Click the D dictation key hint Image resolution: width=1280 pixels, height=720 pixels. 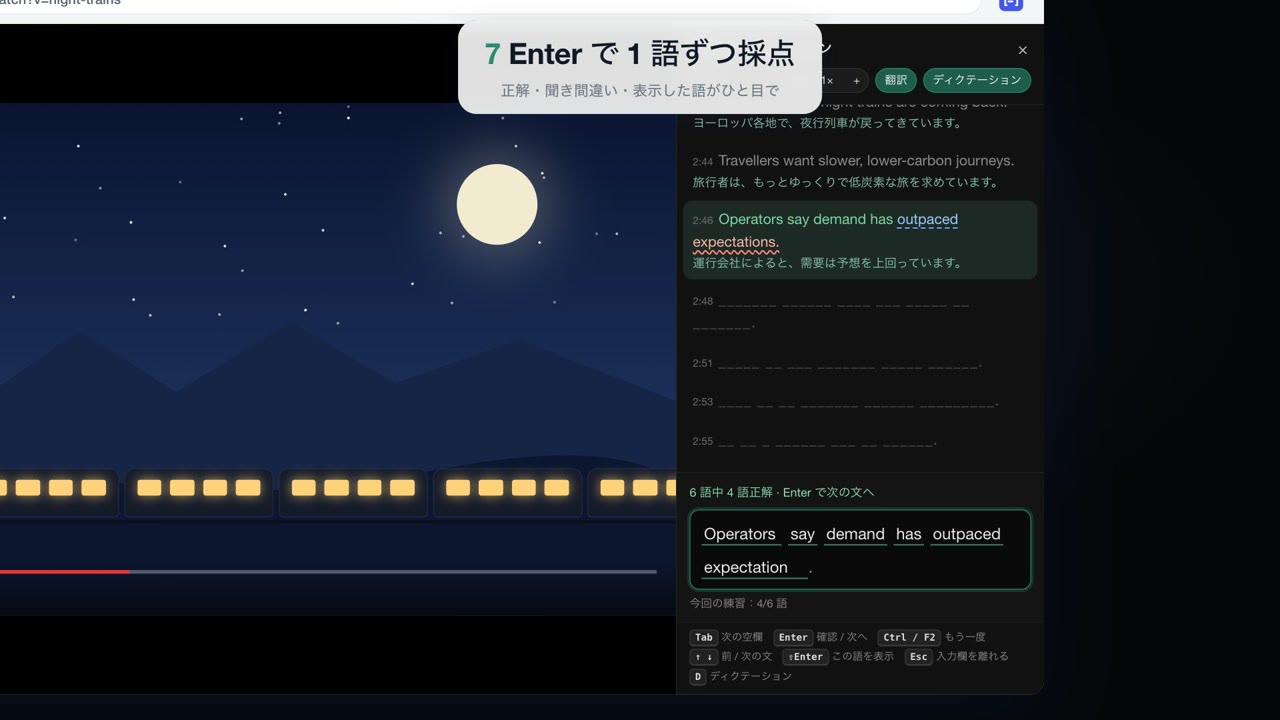pos(698,677)
